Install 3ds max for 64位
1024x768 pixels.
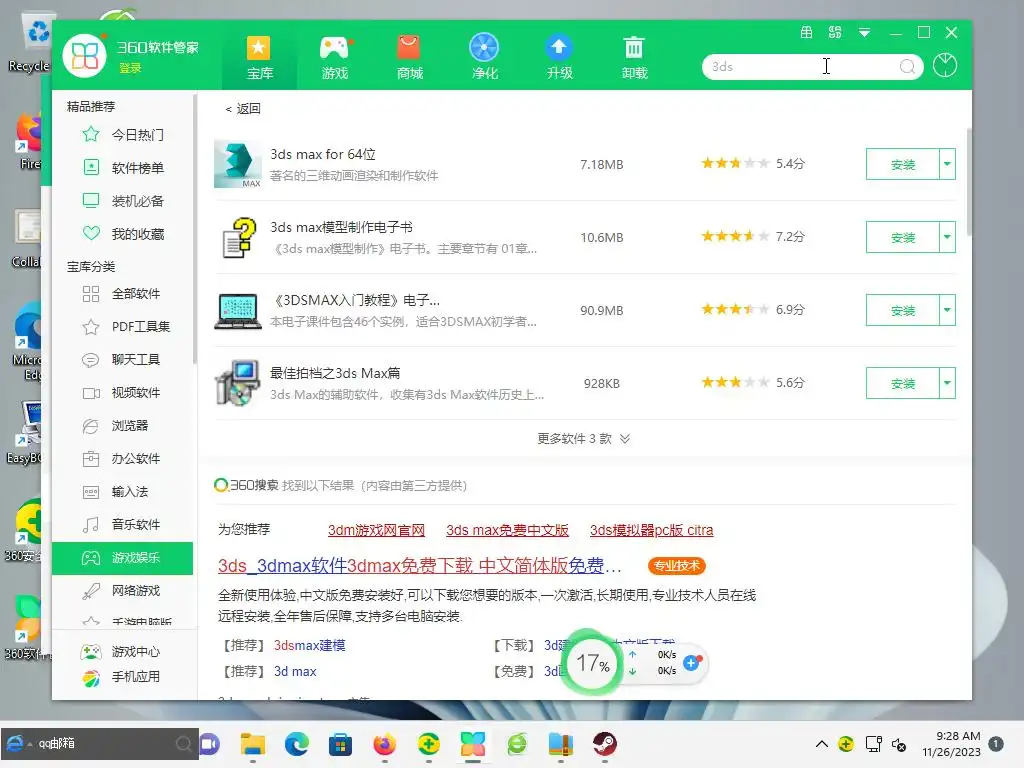tap(903, 165)
